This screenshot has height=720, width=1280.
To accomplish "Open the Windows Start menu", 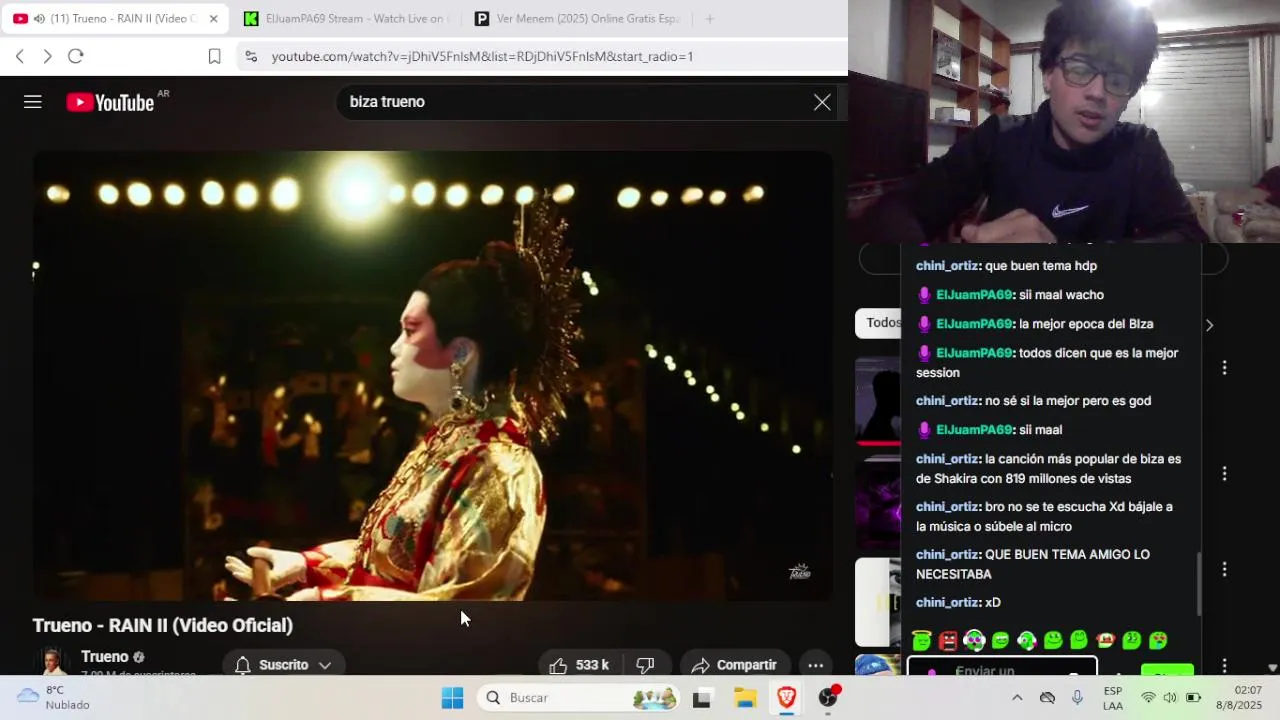I will [x=452, y=698].
